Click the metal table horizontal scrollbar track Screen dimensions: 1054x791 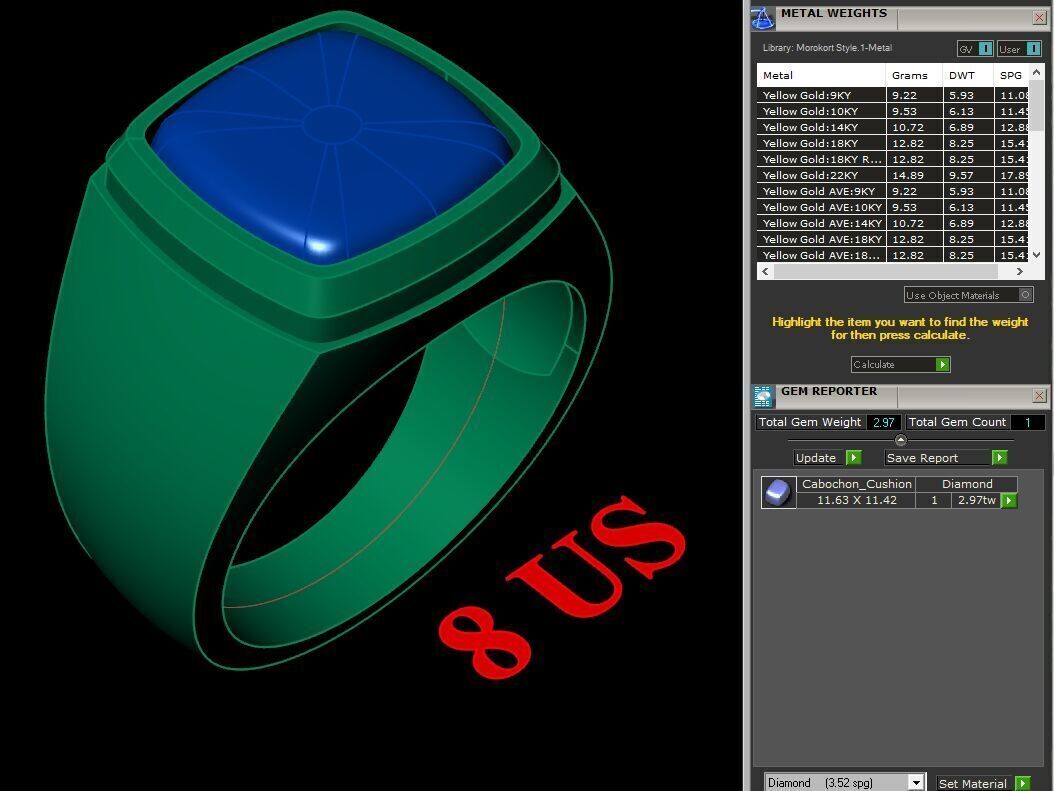[886, 272]
